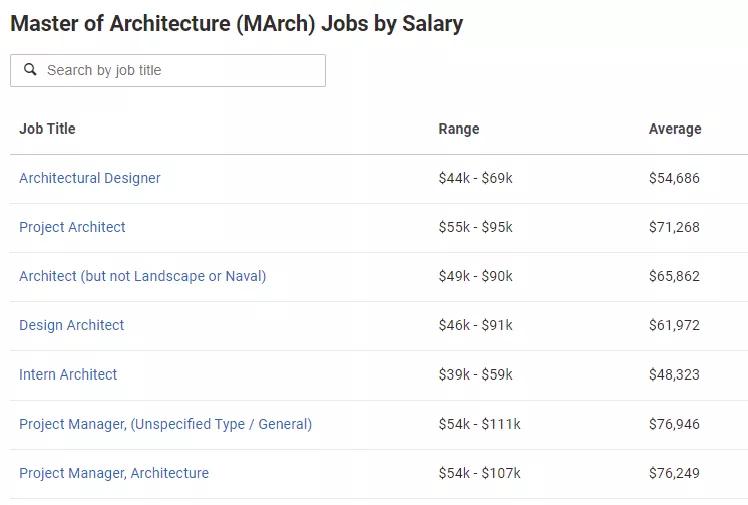Select Architect (but not Landscape or Naval)
The image size is (748, 505).
click(143, 276)
